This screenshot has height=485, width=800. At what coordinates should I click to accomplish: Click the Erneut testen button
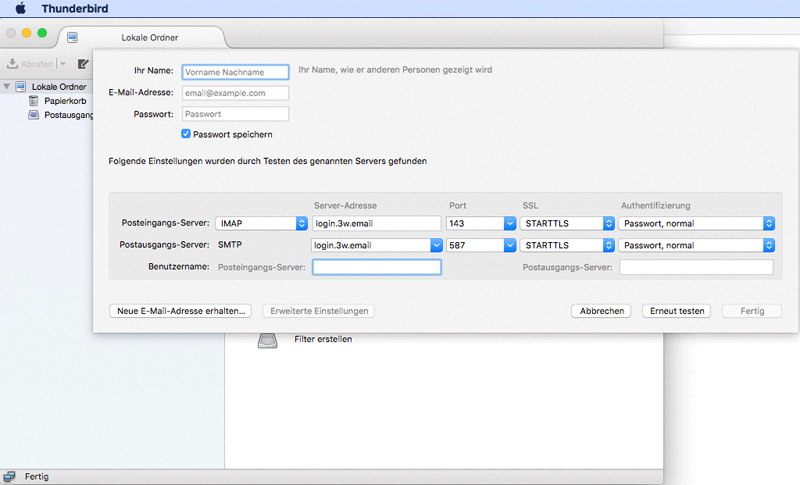pyautogui.click(x=678, y=311)
